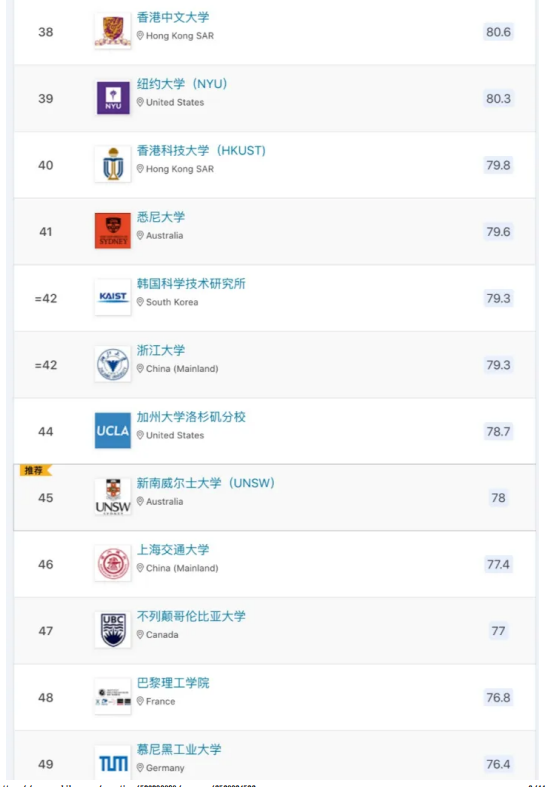Open the 纽约大学 (NYU) link
Image resolution: width=552 pixels, height=787 pixels.
point(182,84)
